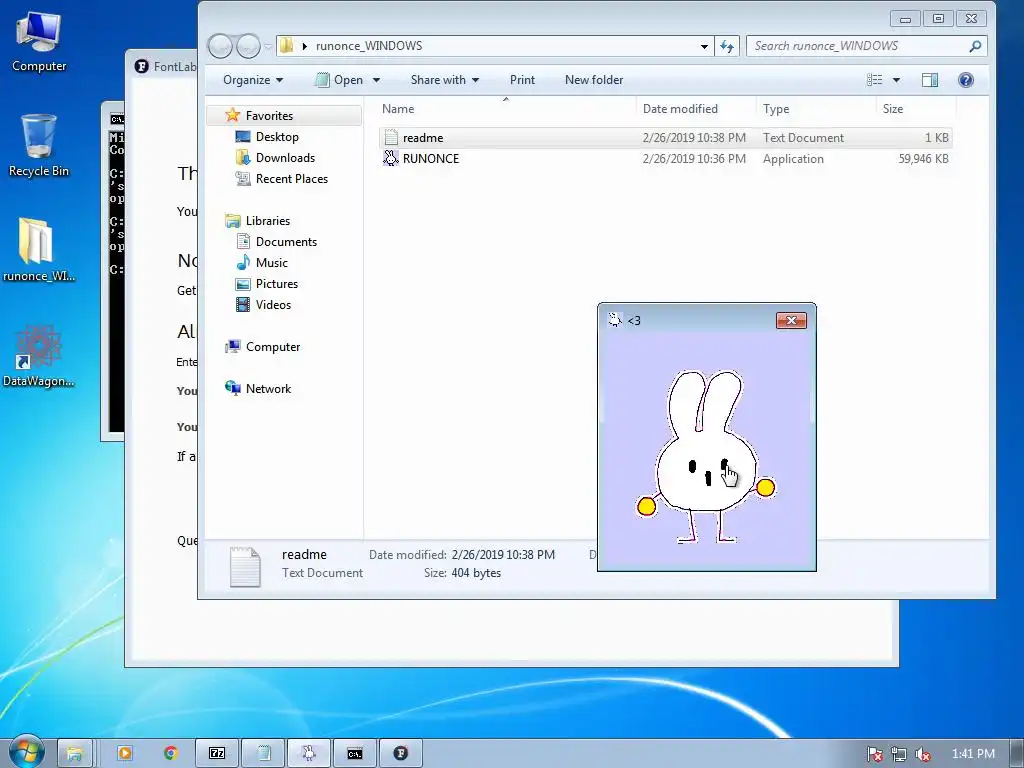Click the Explorer forward navigation arrow
Screen dimensions: 1024x768
click(248, 46)
